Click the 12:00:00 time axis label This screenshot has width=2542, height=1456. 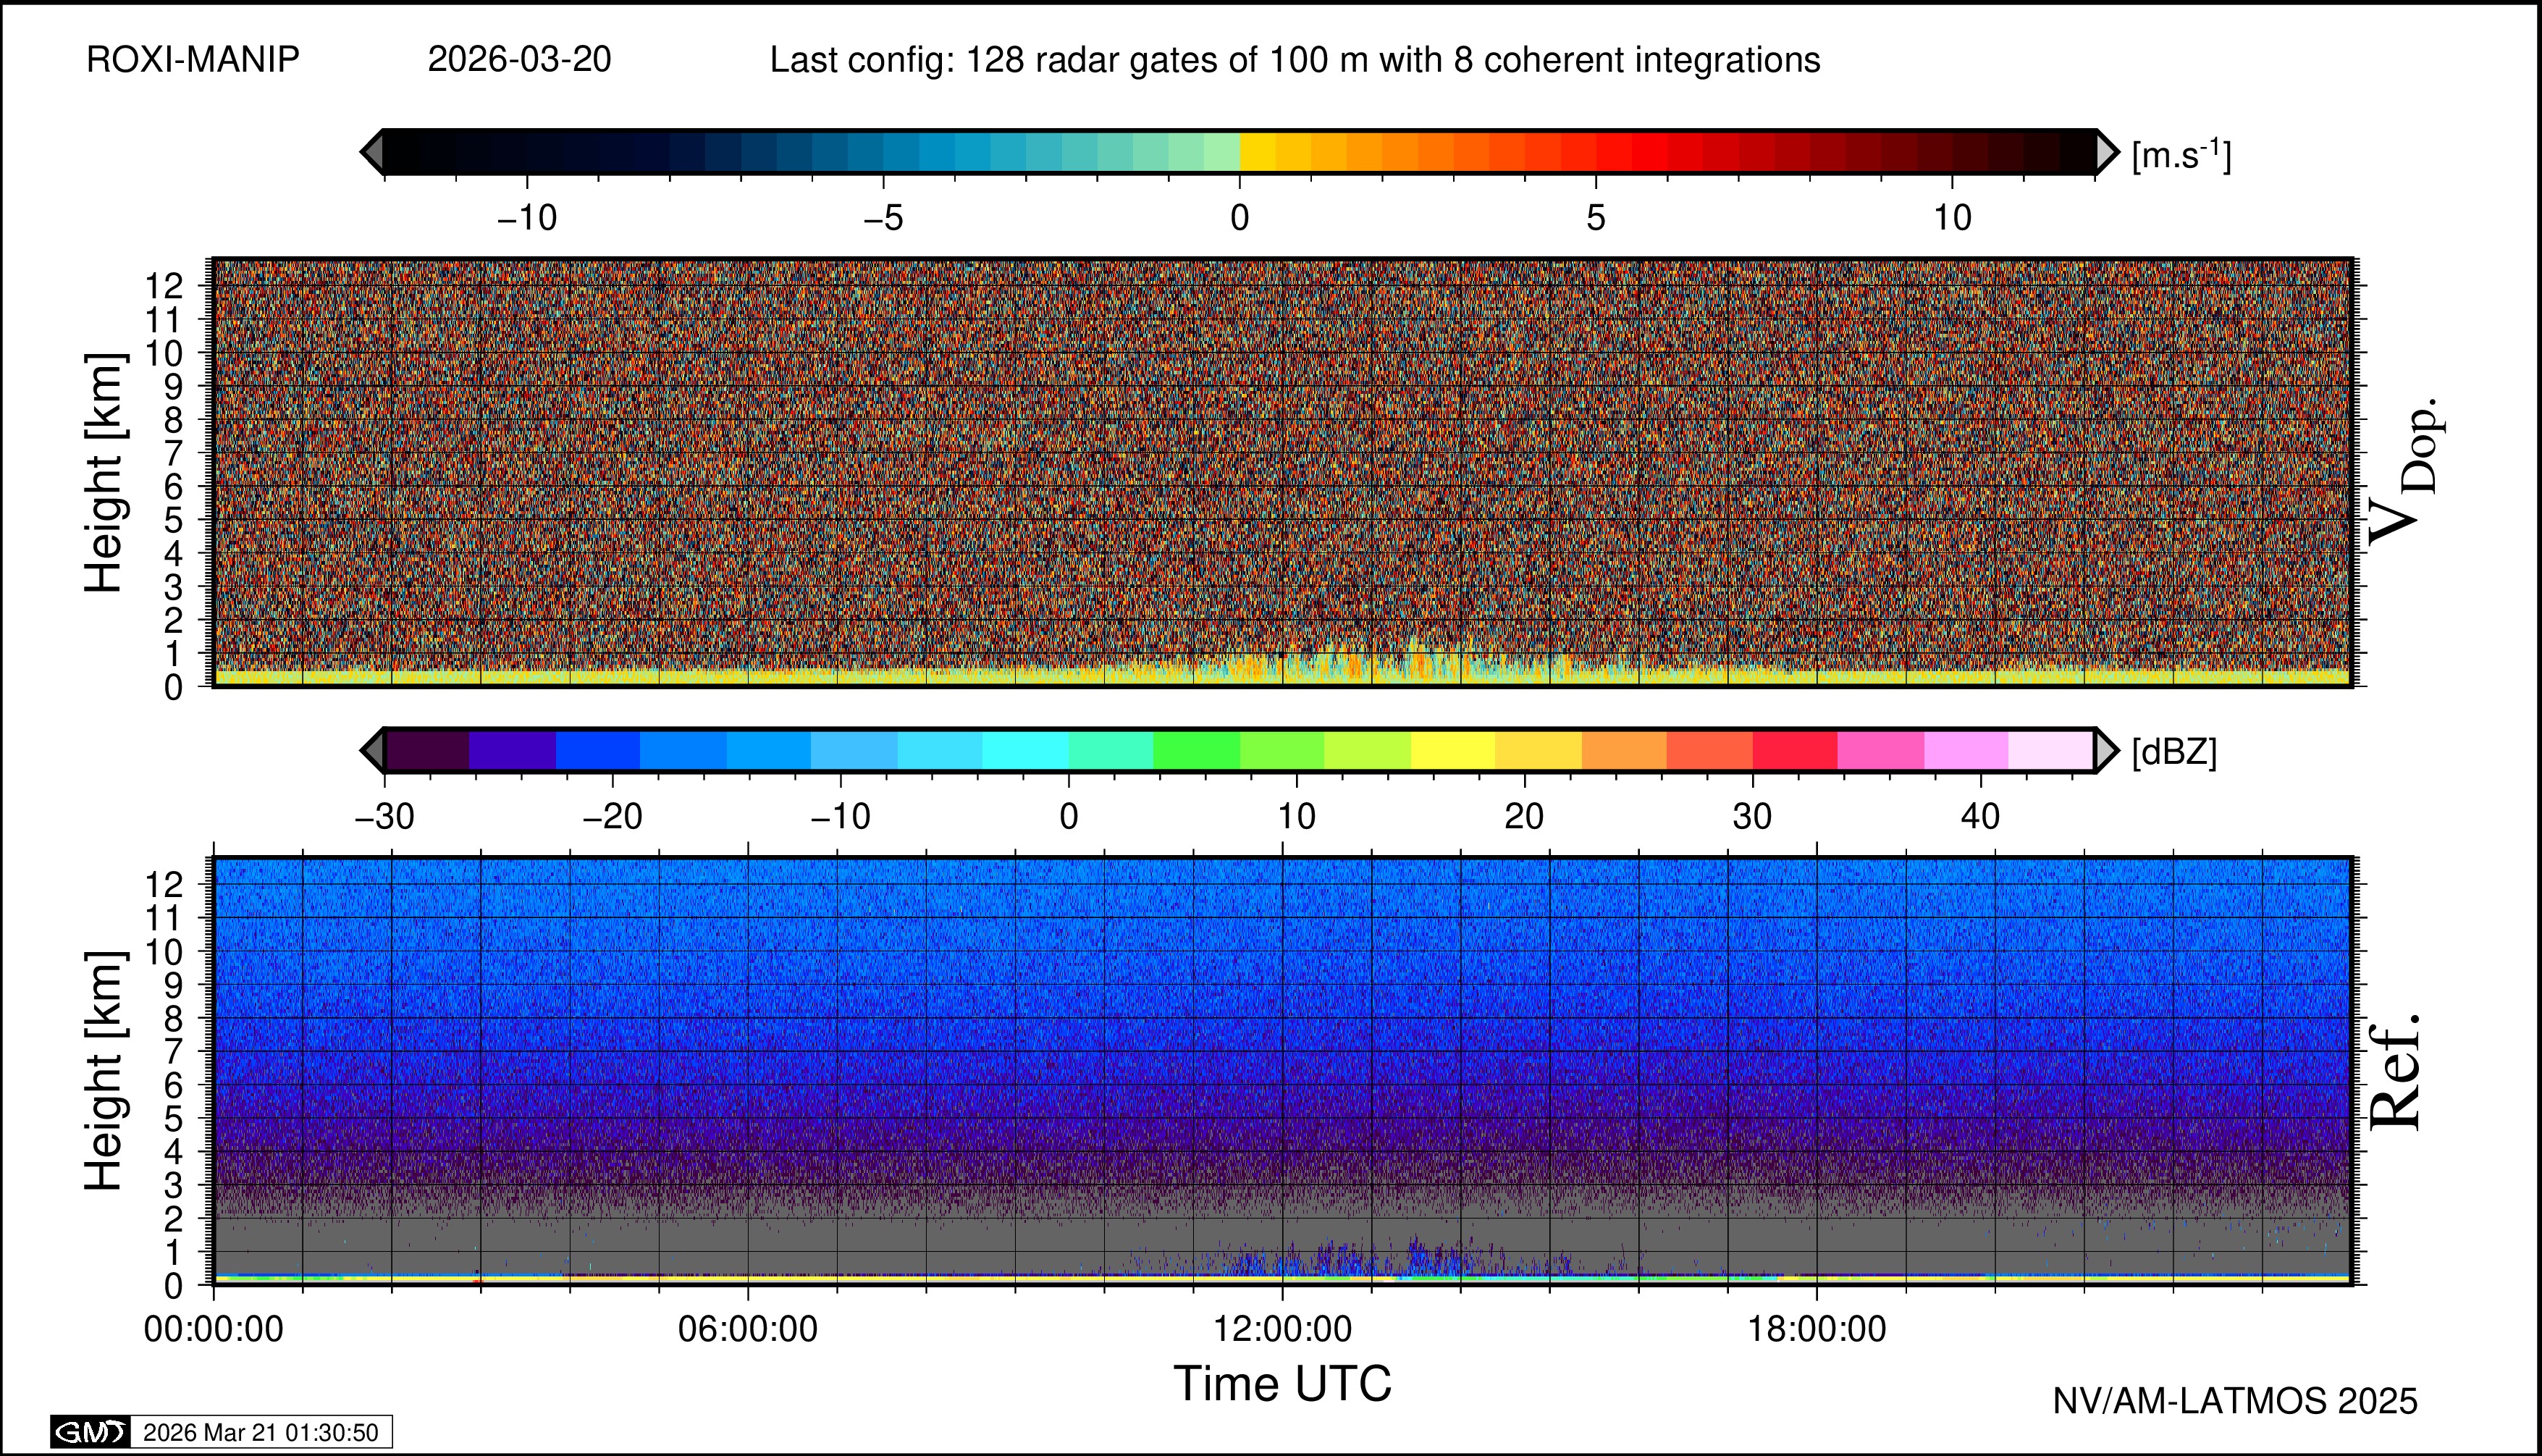[x=1282, y=1329]
